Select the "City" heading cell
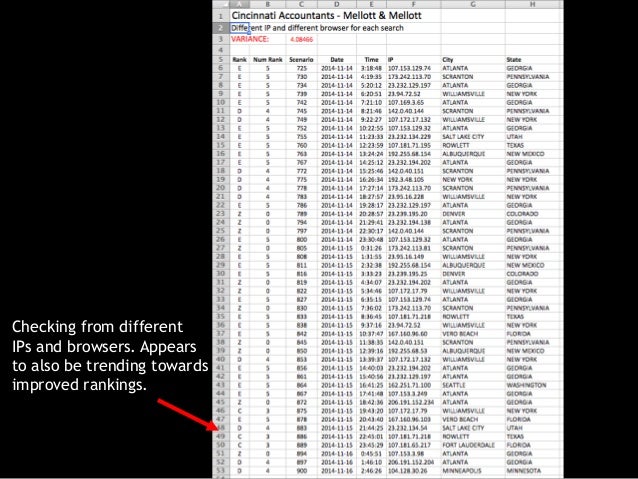 coord(448,59)
